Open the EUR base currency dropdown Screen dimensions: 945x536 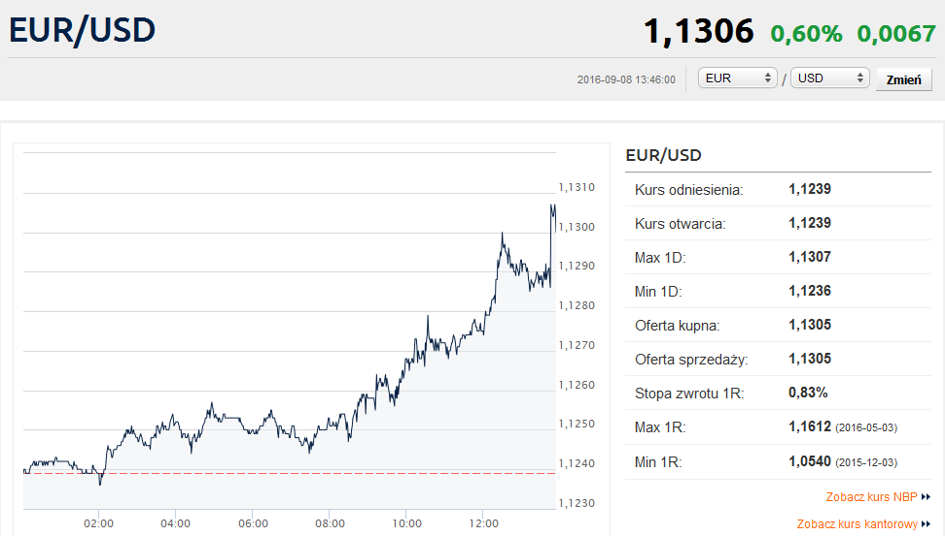[737, 78]
